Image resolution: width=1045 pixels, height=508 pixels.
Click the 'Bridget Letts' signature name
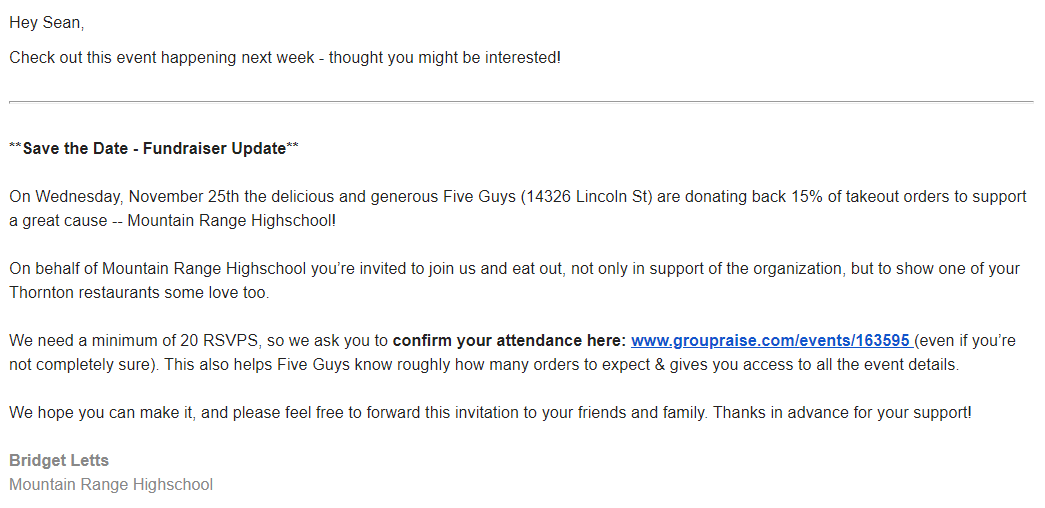(x=59, y=460)
